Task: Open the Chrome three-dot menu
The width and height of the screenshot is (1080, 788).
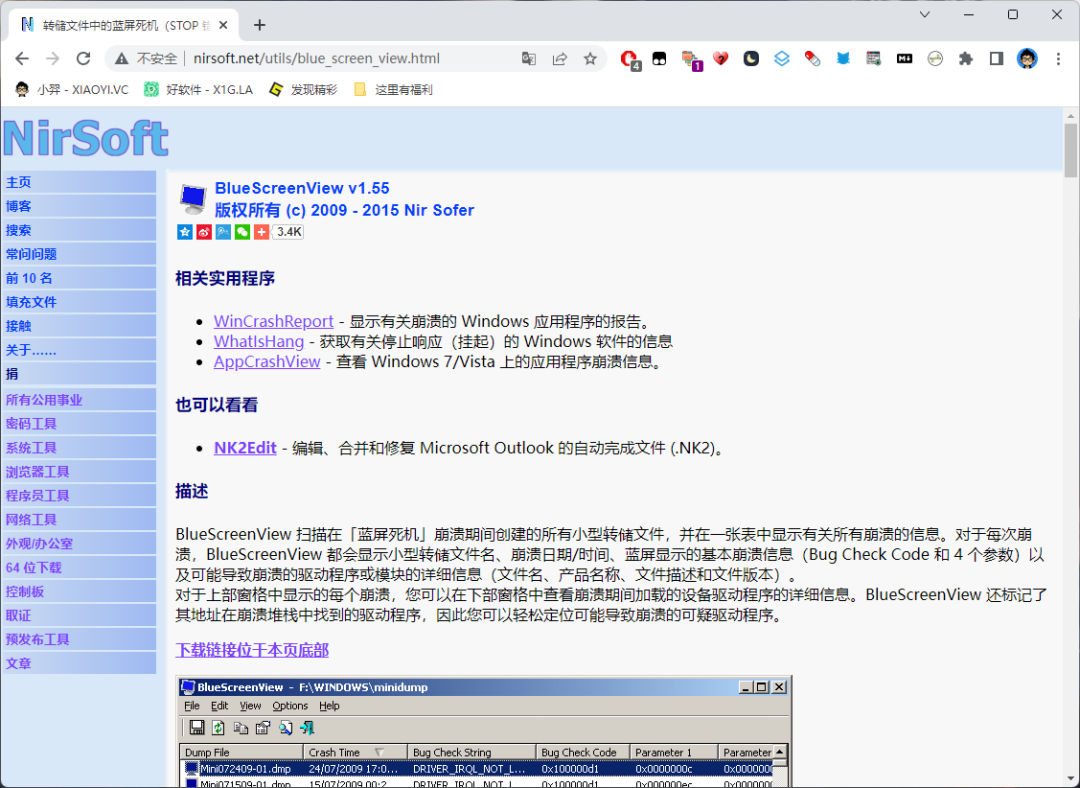Action: (1058, 59)
